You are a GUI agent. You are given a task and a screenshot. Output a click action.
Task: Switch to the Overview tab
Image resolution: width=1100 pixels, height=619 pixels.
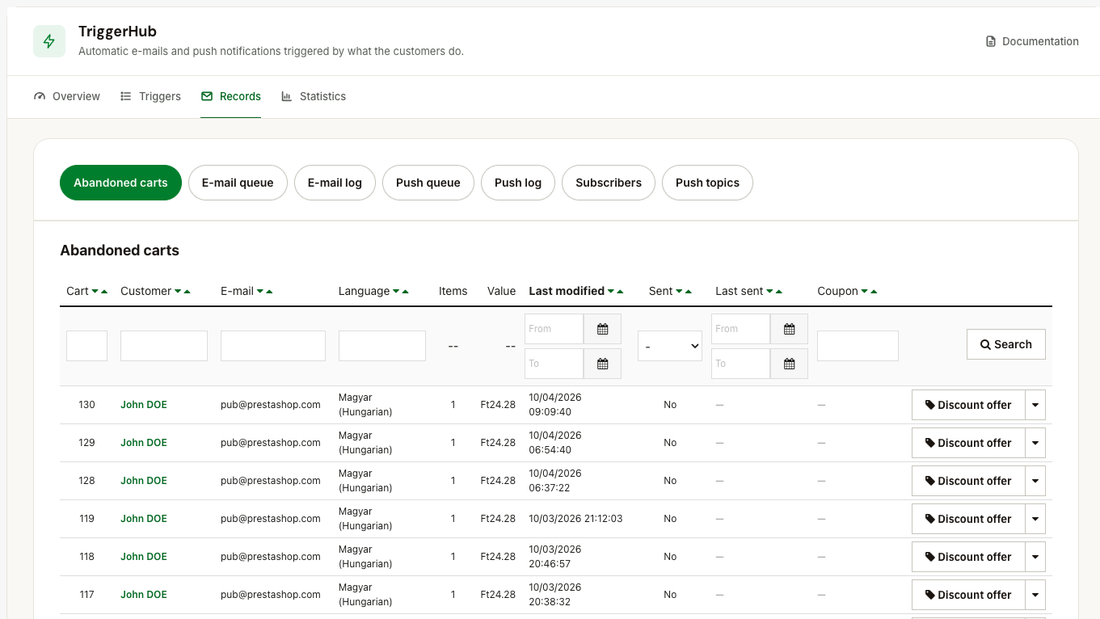click(x=67, y=96)
